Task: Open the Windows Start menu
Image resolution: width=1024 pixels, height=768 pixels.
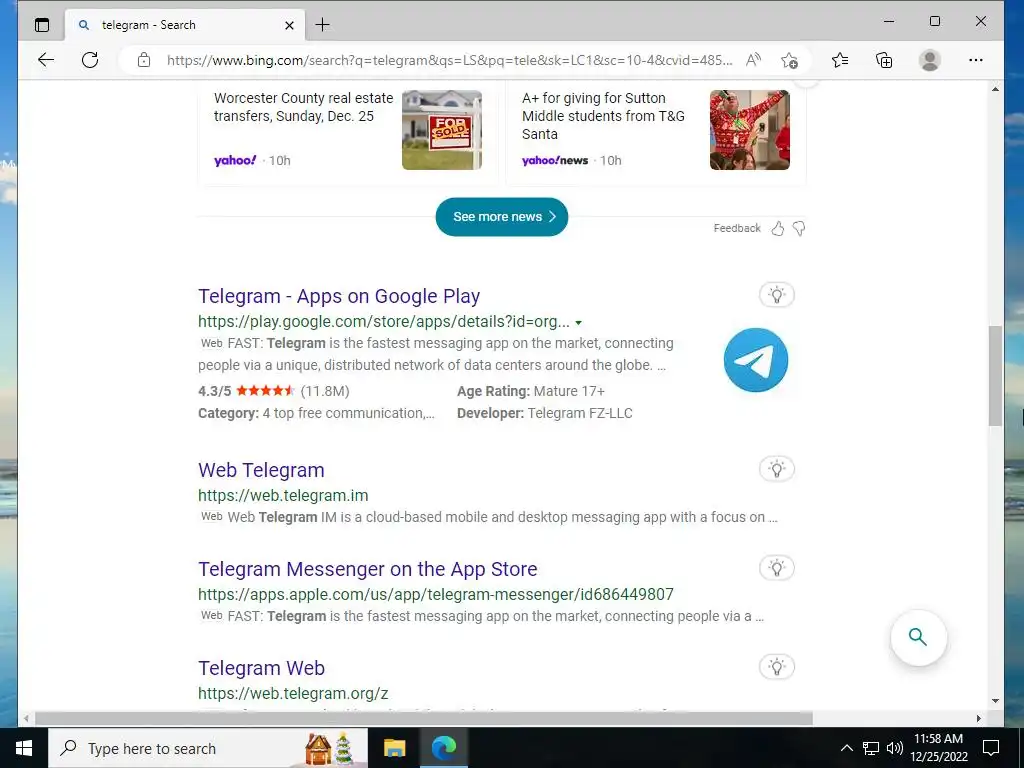Action: [x=24, y=748]
